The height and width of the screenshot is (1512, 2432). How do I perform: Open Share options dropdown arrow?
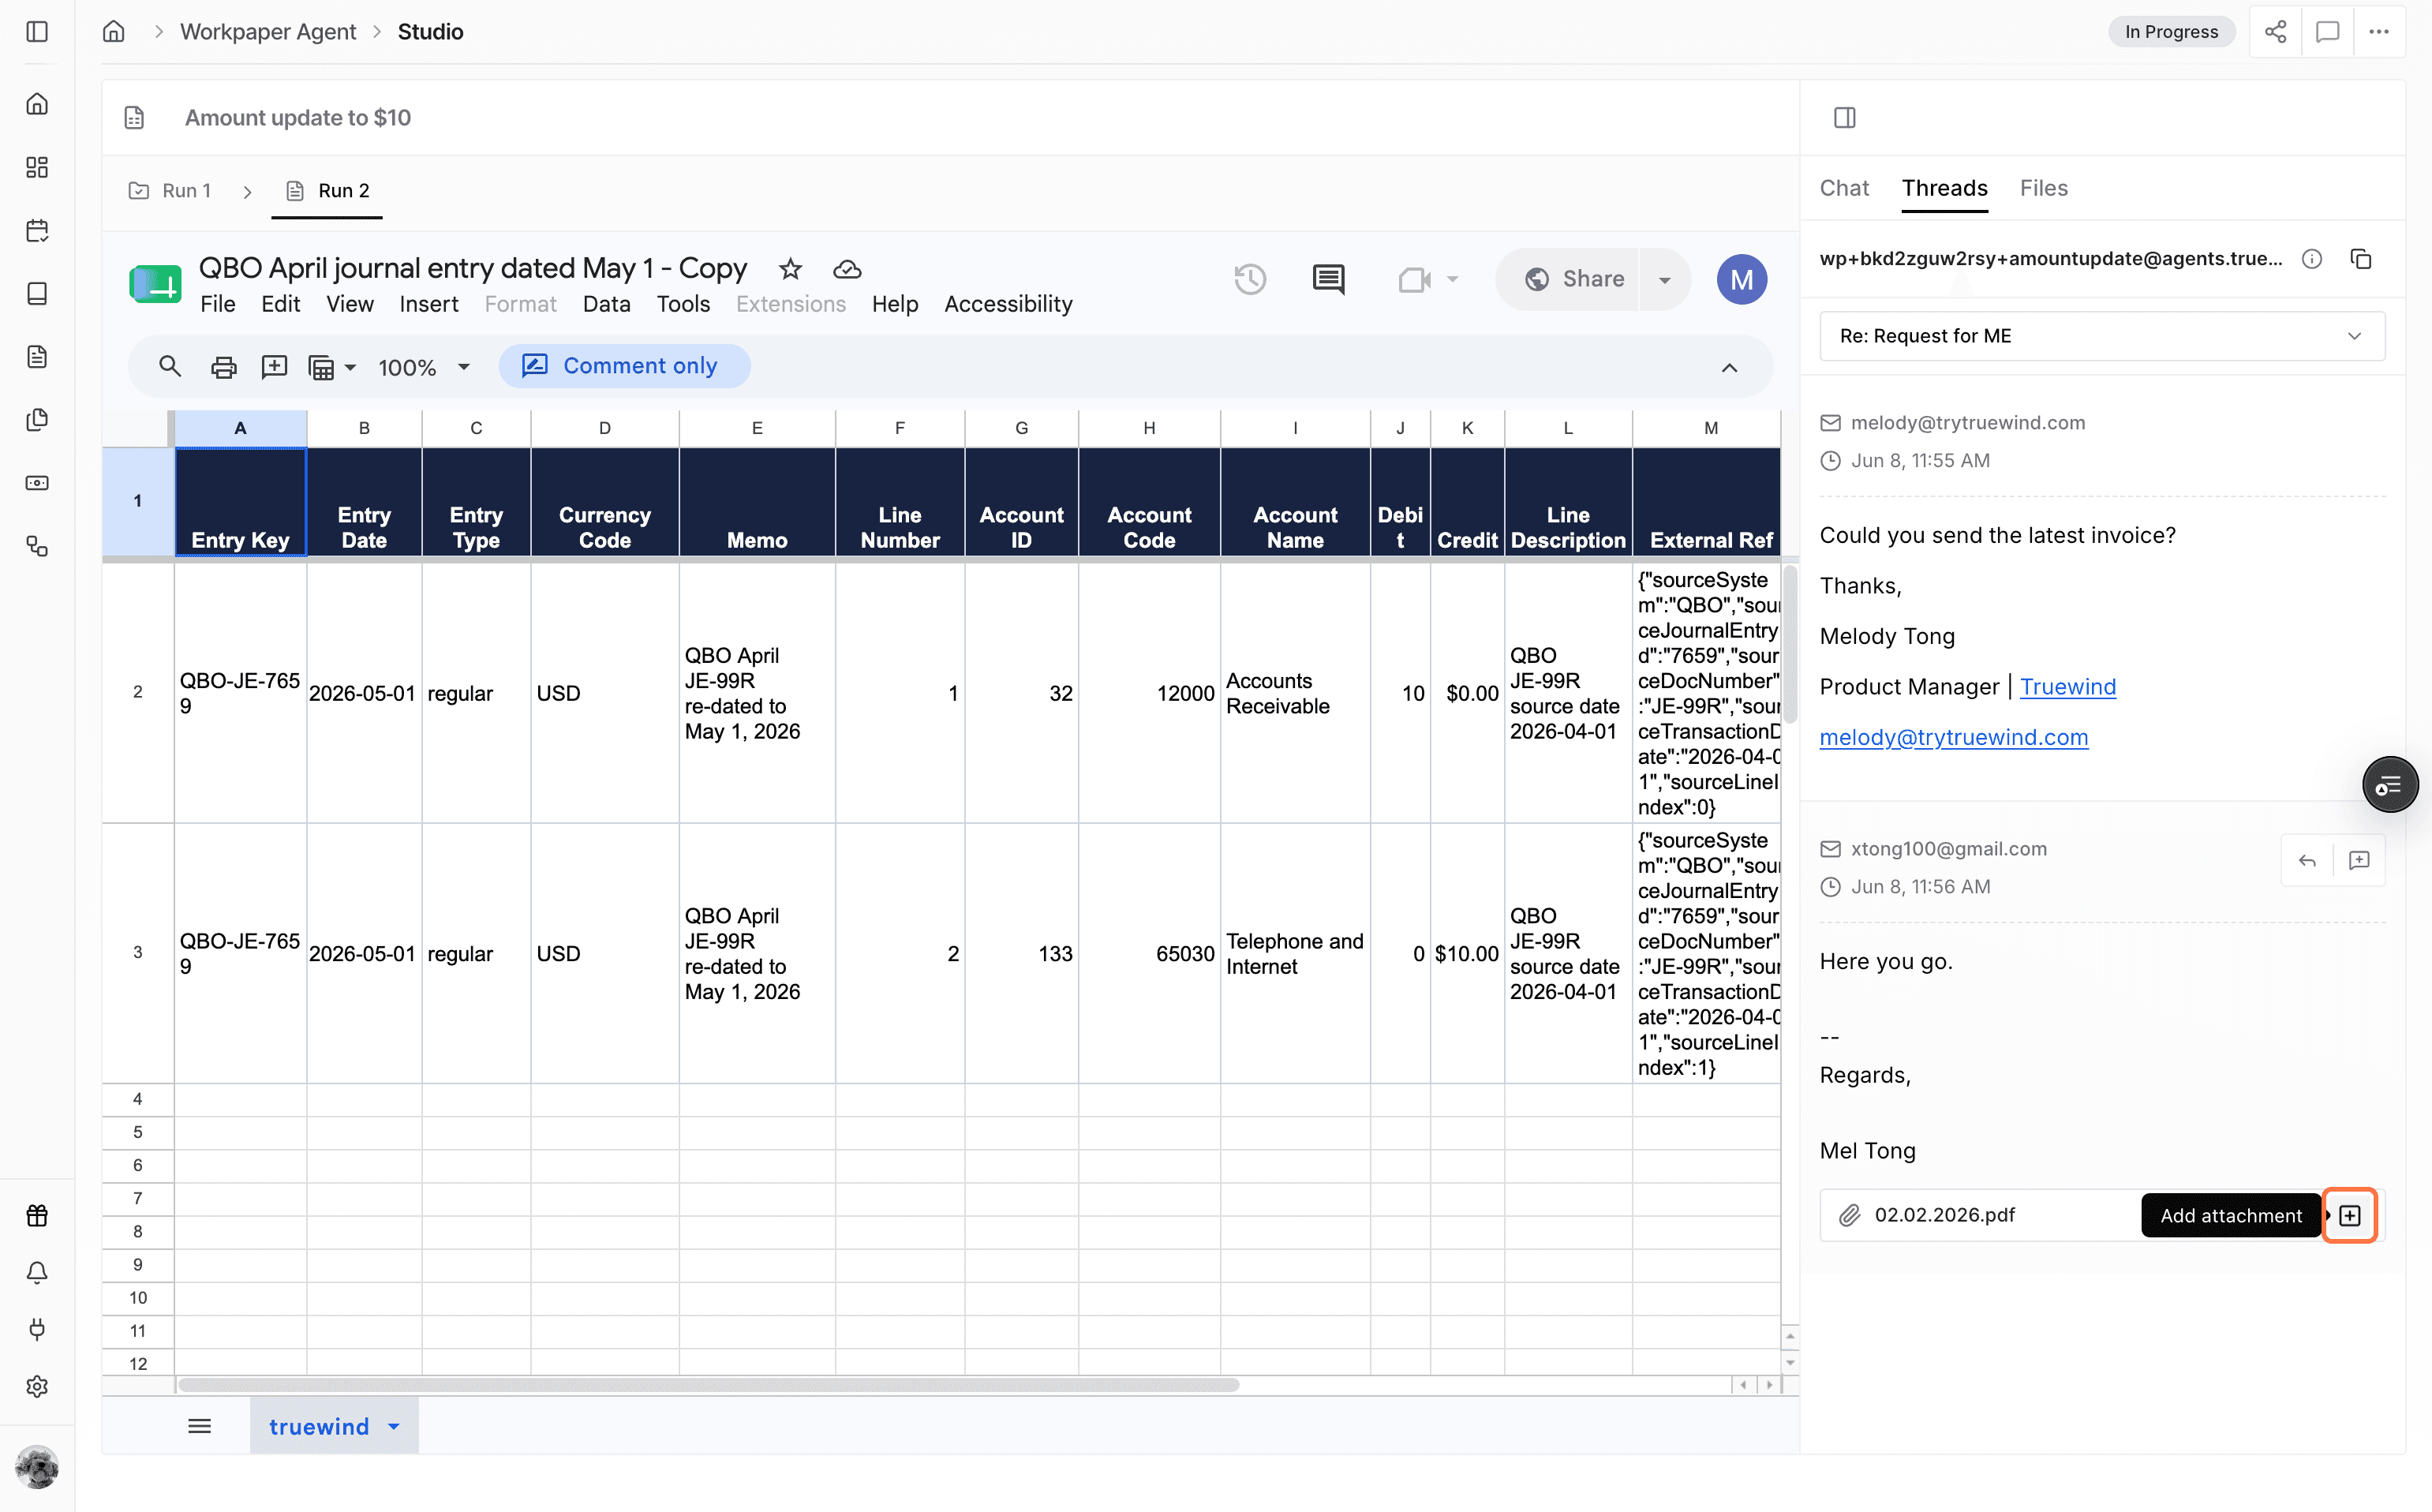[1664, 279]
